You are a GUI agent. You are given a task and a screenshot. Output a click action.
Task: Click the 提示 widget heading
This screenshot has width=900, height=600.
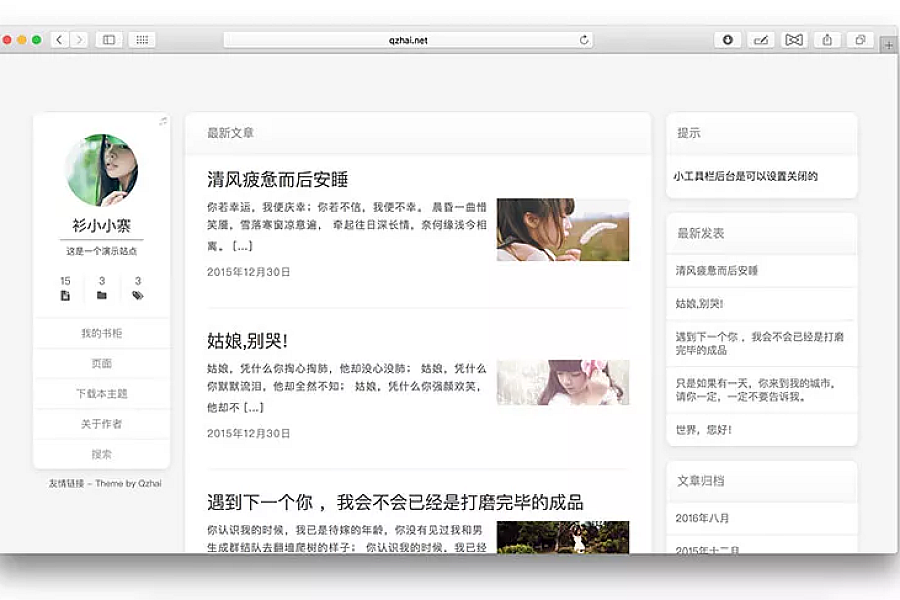689,133
